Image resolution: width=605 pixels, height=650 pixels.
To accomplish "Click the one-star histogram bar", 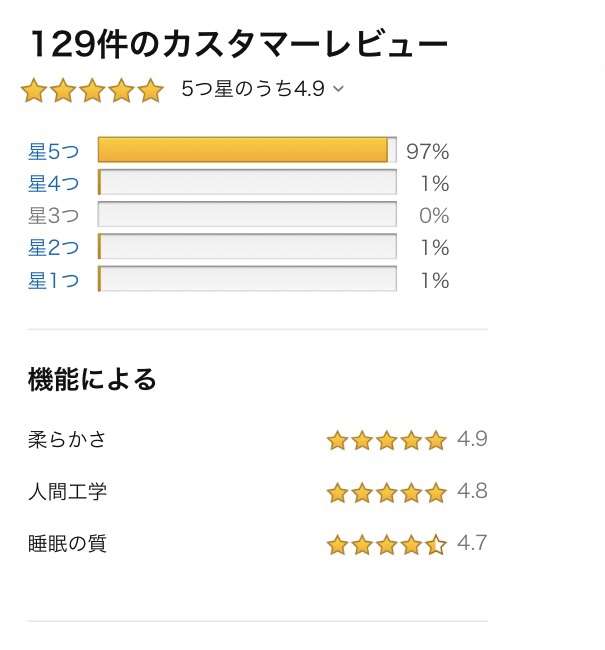I will (247, 279).
